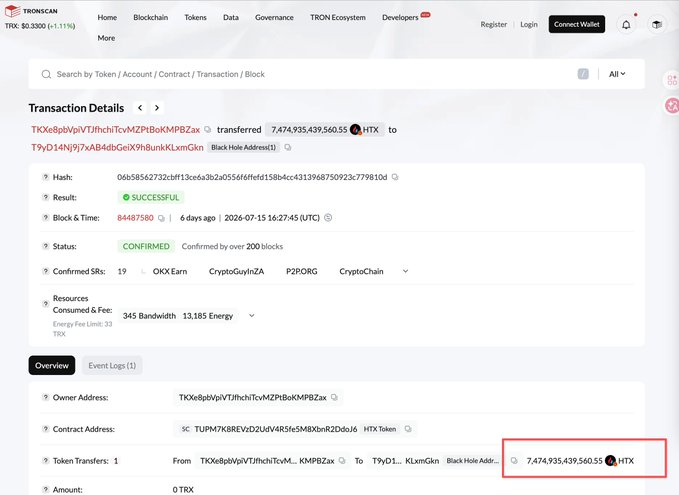Image resolution: width=679 pixels, height=495 pixels.
Task: Click the TRONSCAN logo
Action: (x=31, y=11)
